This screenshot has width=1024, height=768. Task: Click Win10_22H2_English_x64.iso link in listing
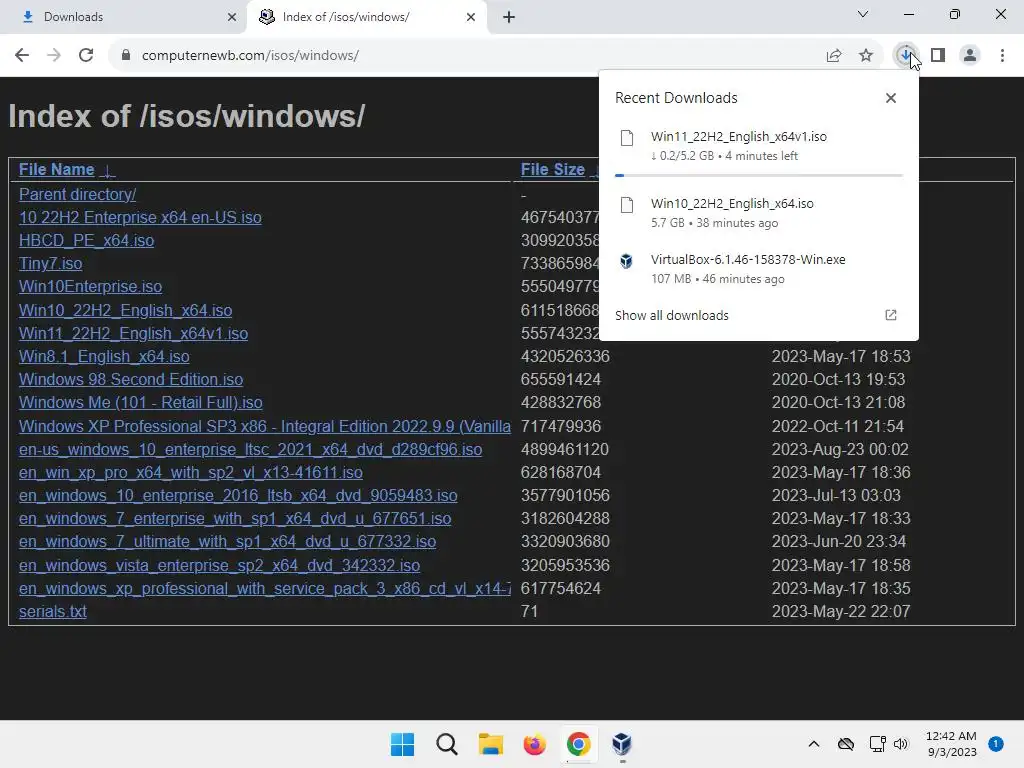tap(125, 310)
